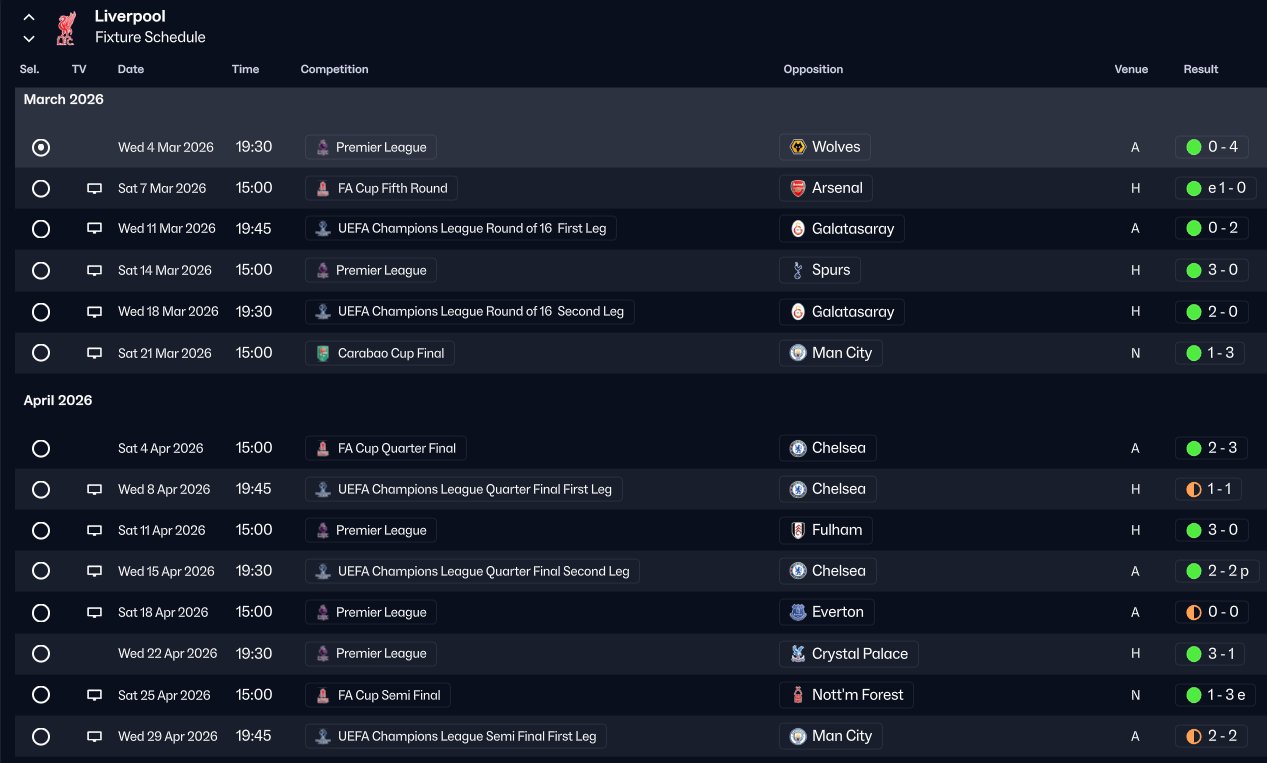
Task: Click the March 2026 month heading
Action: tap(64, 100)
